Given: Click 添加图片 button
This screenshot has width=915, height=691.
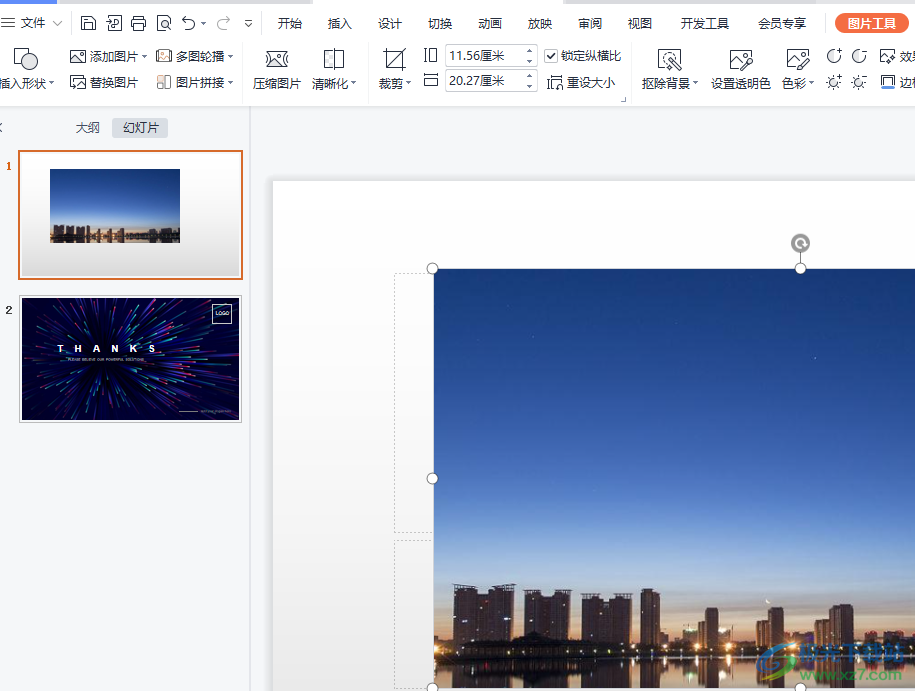Looking at the screenshot, I should pyautogui.click(x=104, y=56).
